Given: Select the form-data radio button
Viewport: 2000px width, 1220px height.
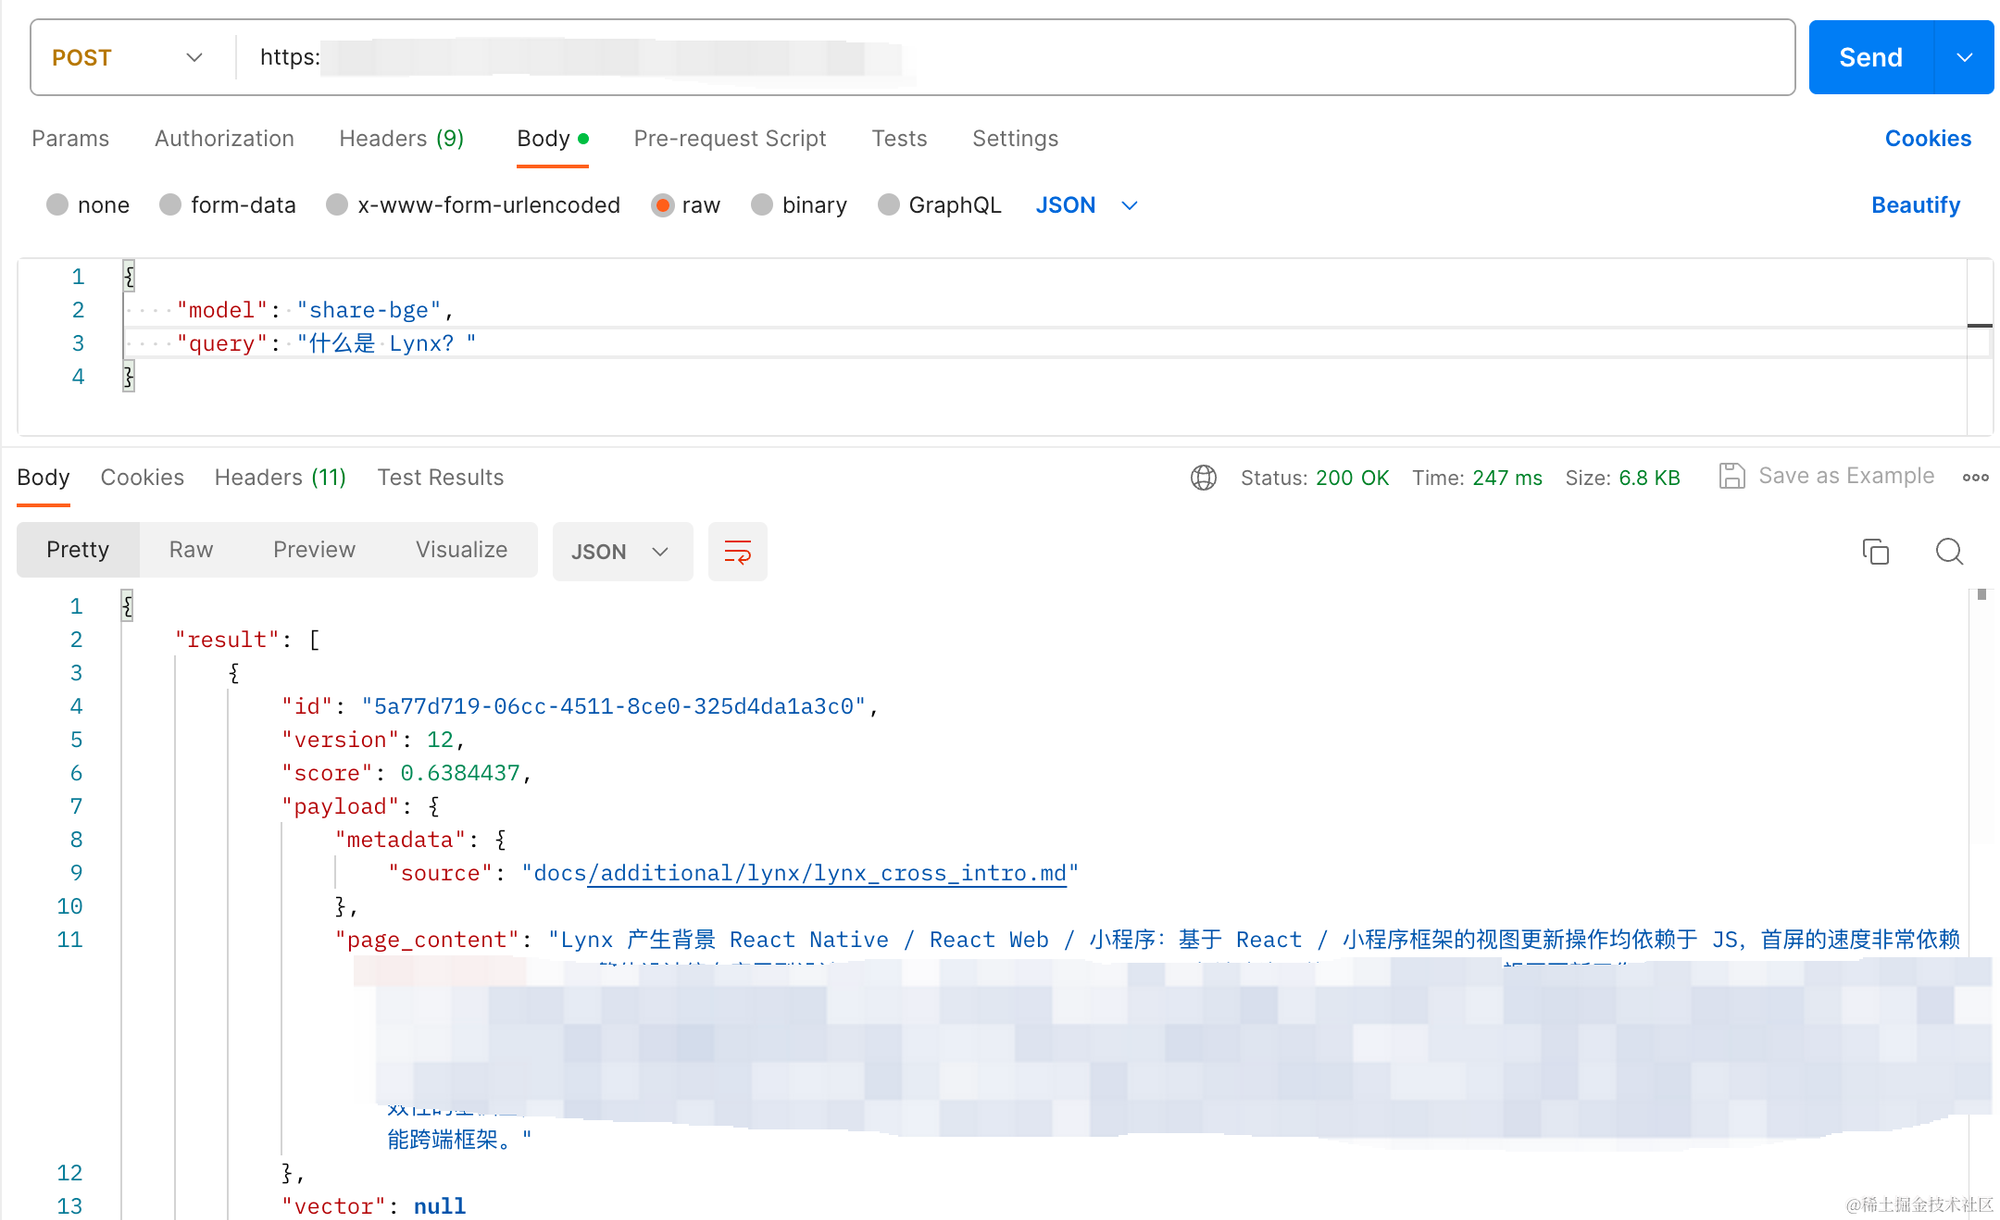Looking at the screenshot, I should click(x=170, y=206).
